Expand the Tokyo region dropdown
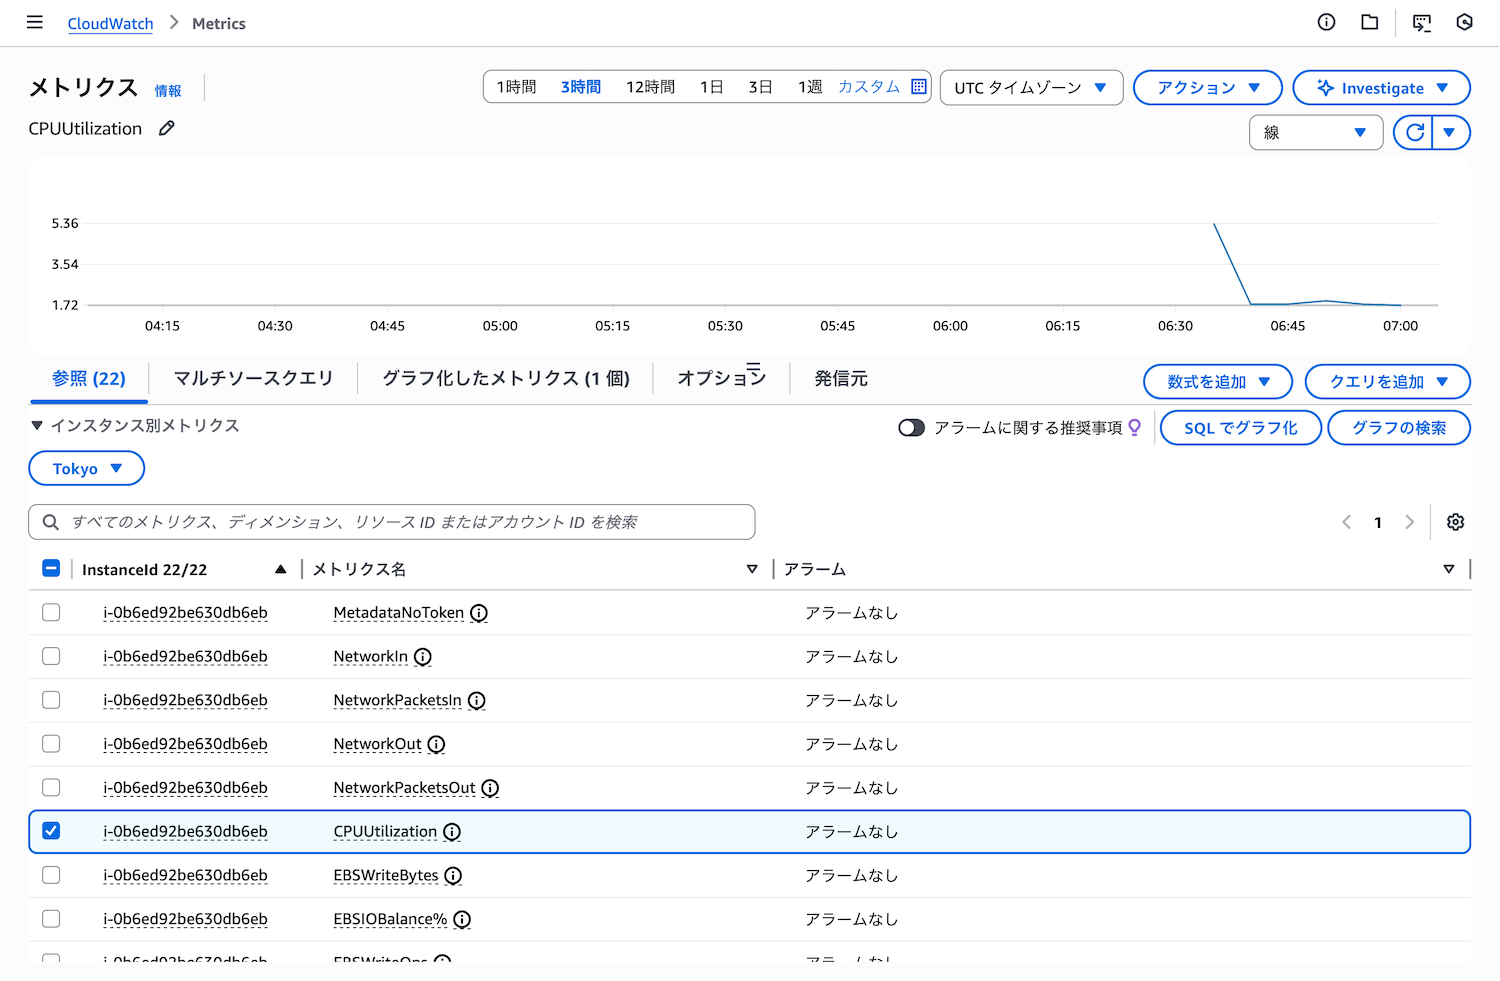 tap(87, 468)
